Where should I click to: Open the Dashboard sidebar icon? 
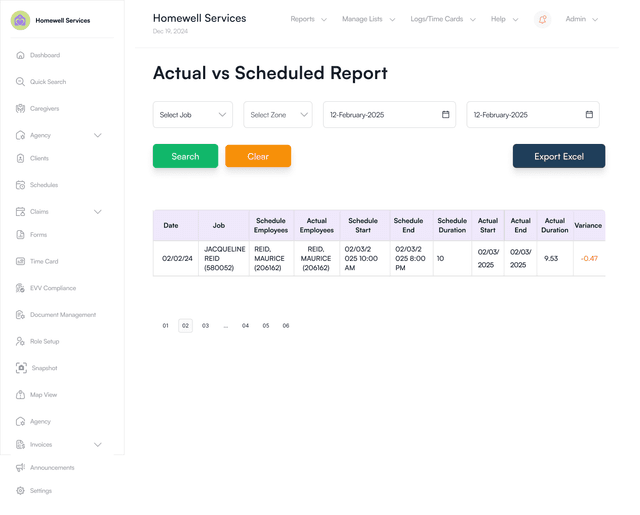[x=20, y=55]
